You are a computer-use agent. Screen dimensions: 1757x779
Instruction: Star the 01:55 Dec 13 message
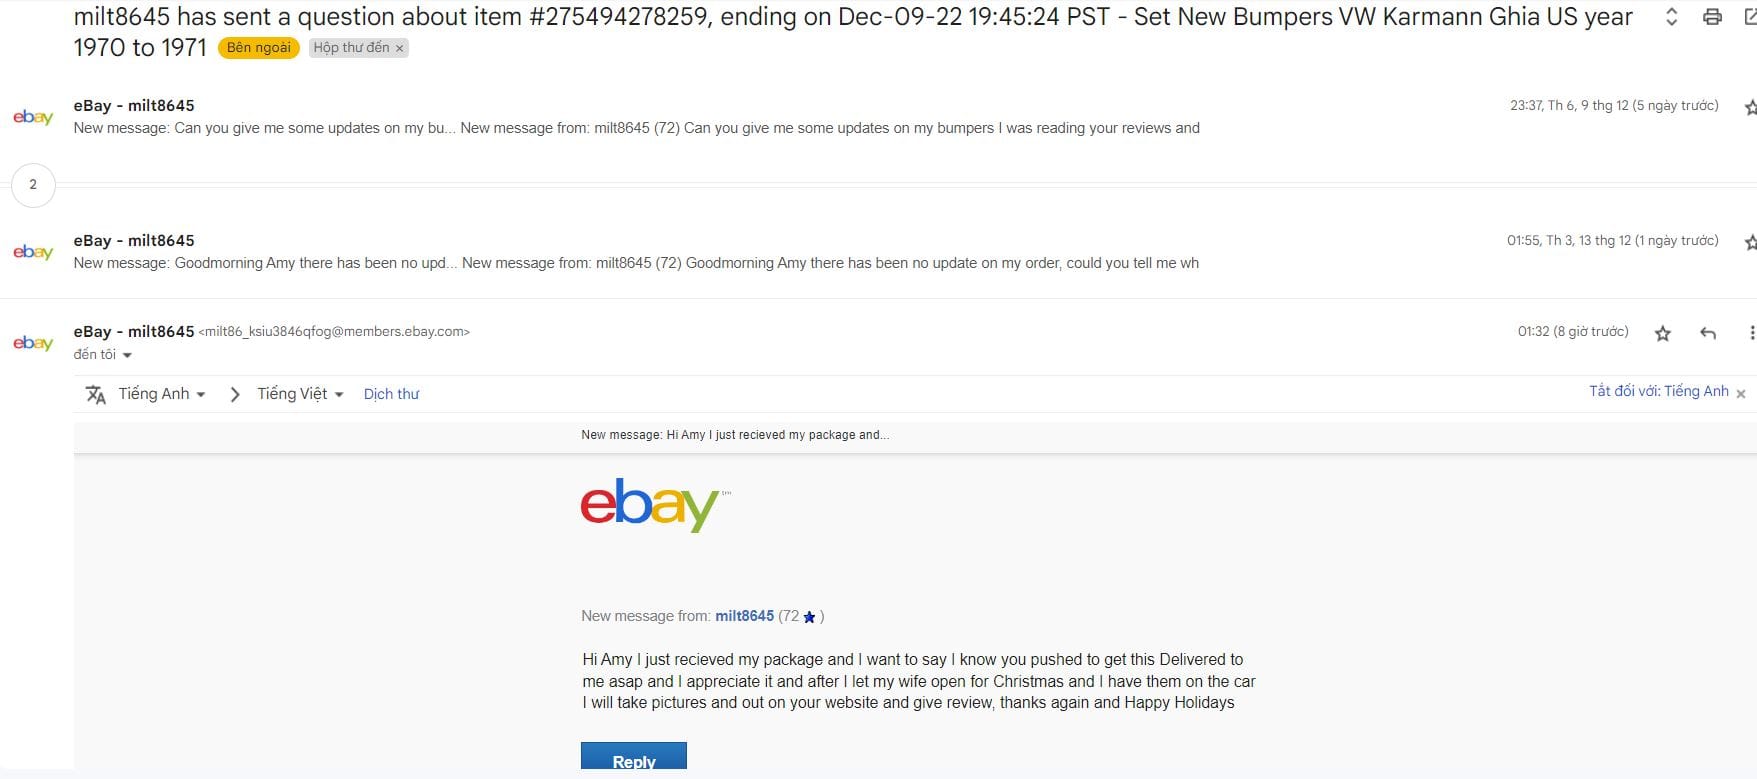point(1750,242)
